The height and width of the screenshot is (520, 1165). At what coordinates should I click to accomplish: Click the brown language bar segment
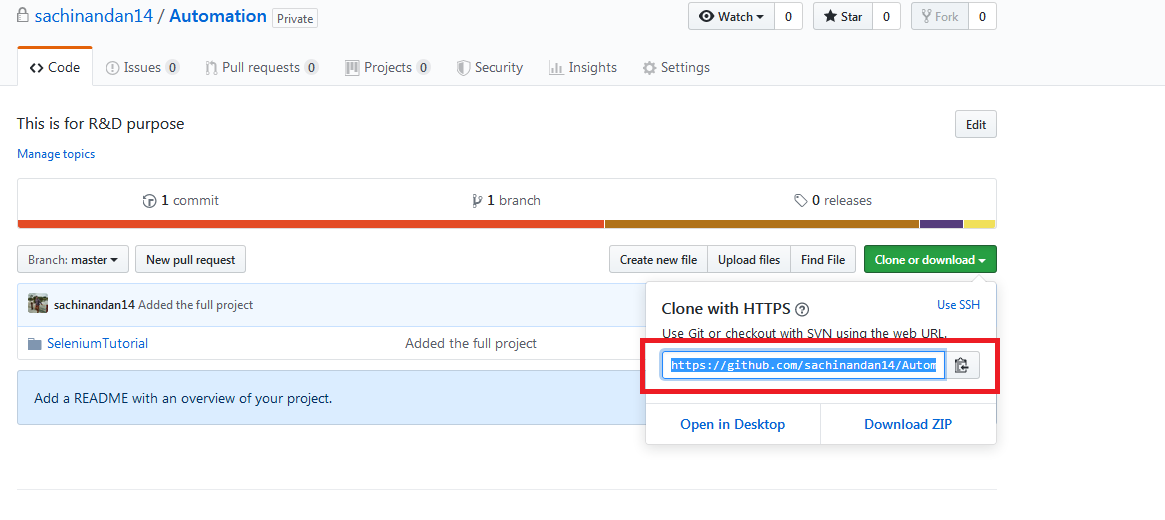tap(762, 224)
